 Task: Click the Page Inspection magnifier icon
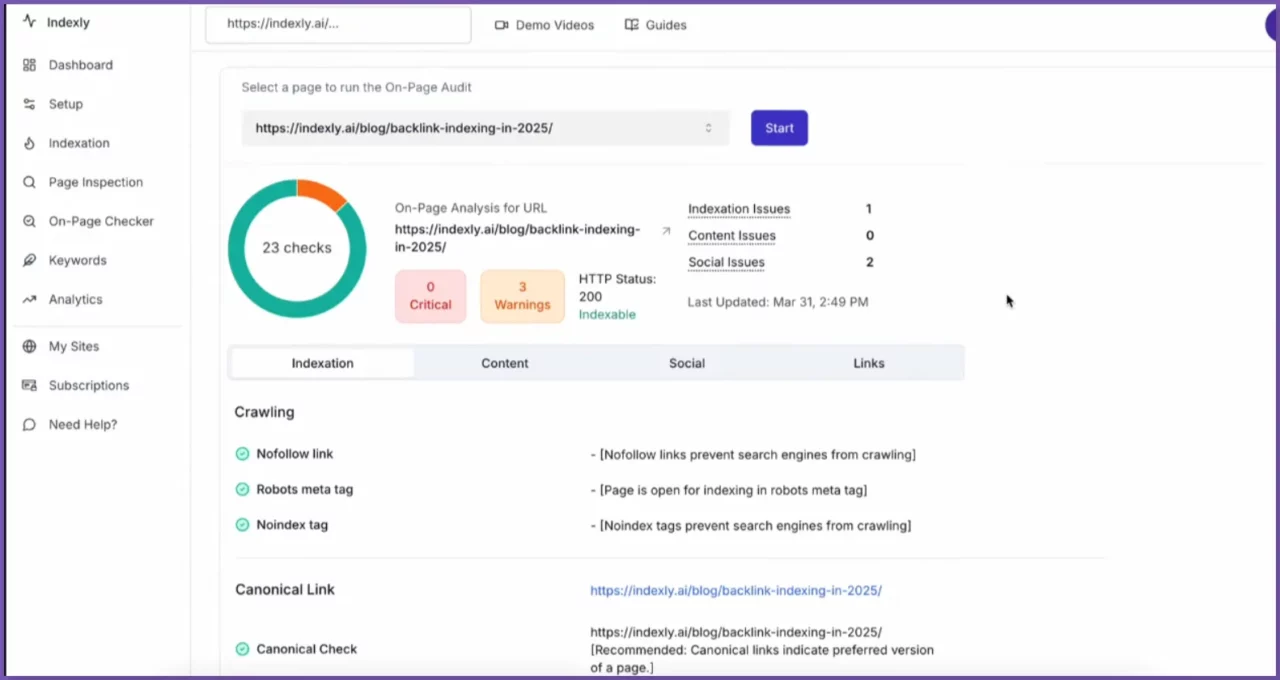29,182
